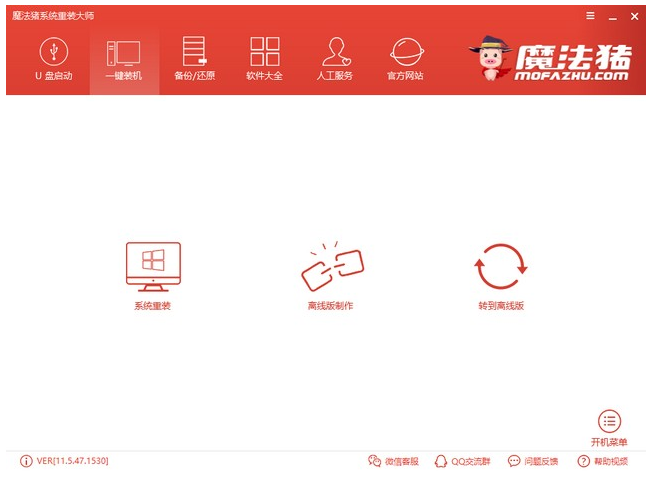The height and width of the screenshot is (496, 655).
Task: Click the 问题反馈 link
Action: [x=533, y=461]
